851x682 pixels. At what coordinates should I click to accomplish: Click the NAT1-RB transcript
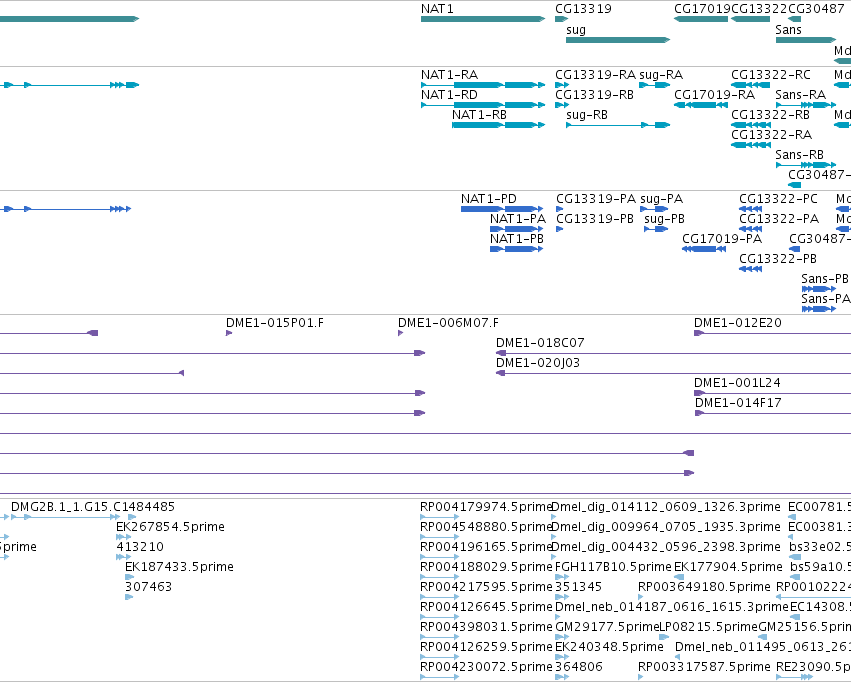498,125
